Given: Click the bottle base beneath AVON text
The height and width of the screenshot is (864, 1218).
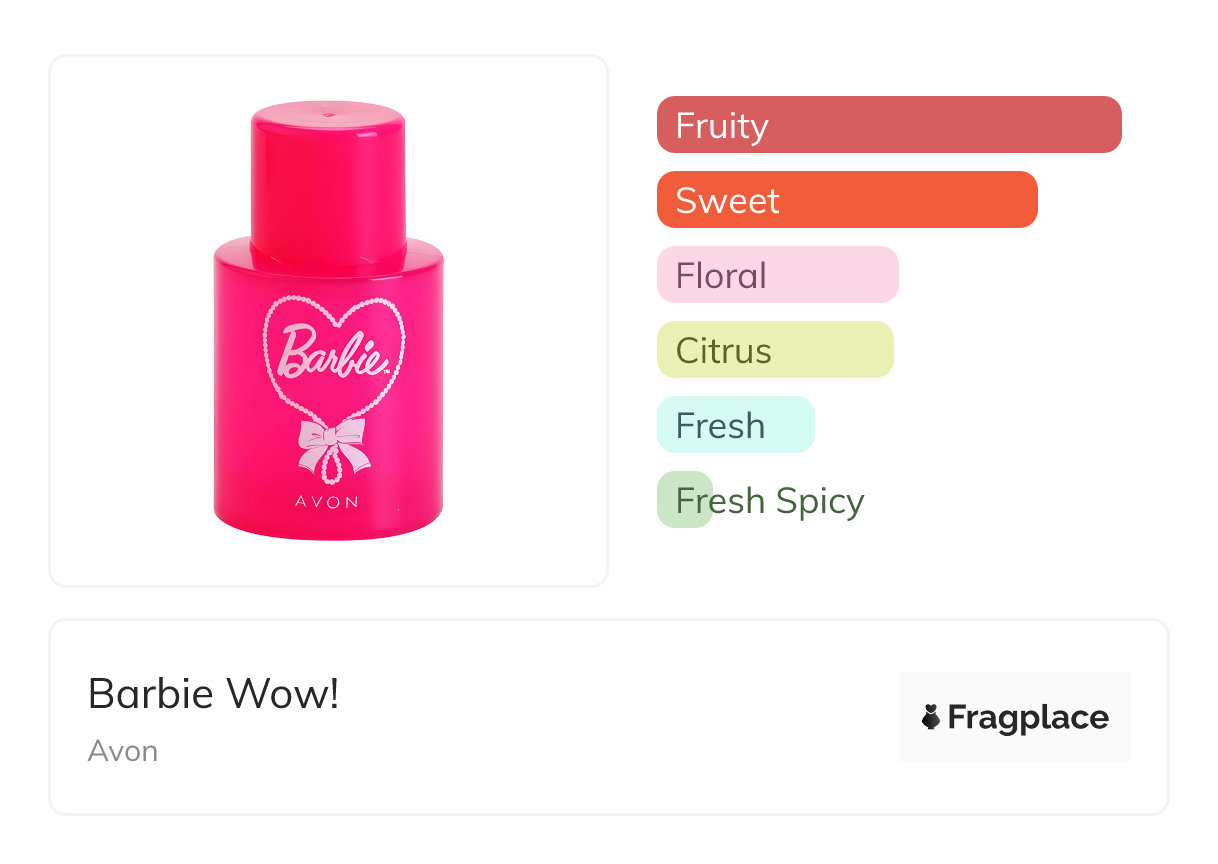Looking at the screenshot, I should click(x=328, y=525).
